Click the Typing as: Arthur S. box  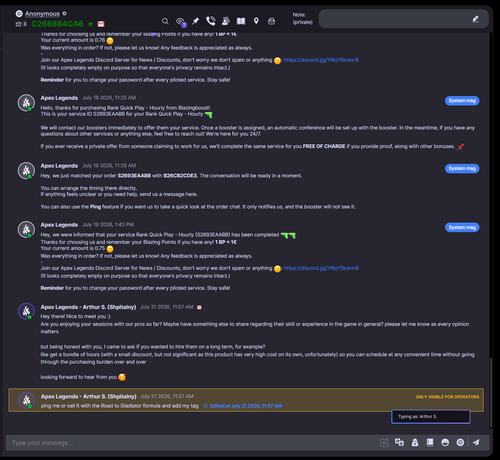pyautogui.click(x=431, y=417)
